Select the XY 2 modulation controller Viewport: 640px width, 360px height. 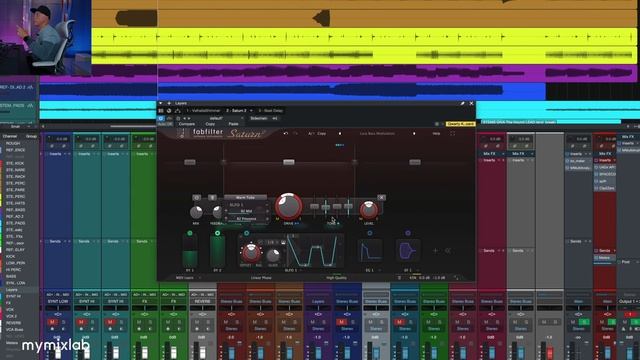click(217, 252)
